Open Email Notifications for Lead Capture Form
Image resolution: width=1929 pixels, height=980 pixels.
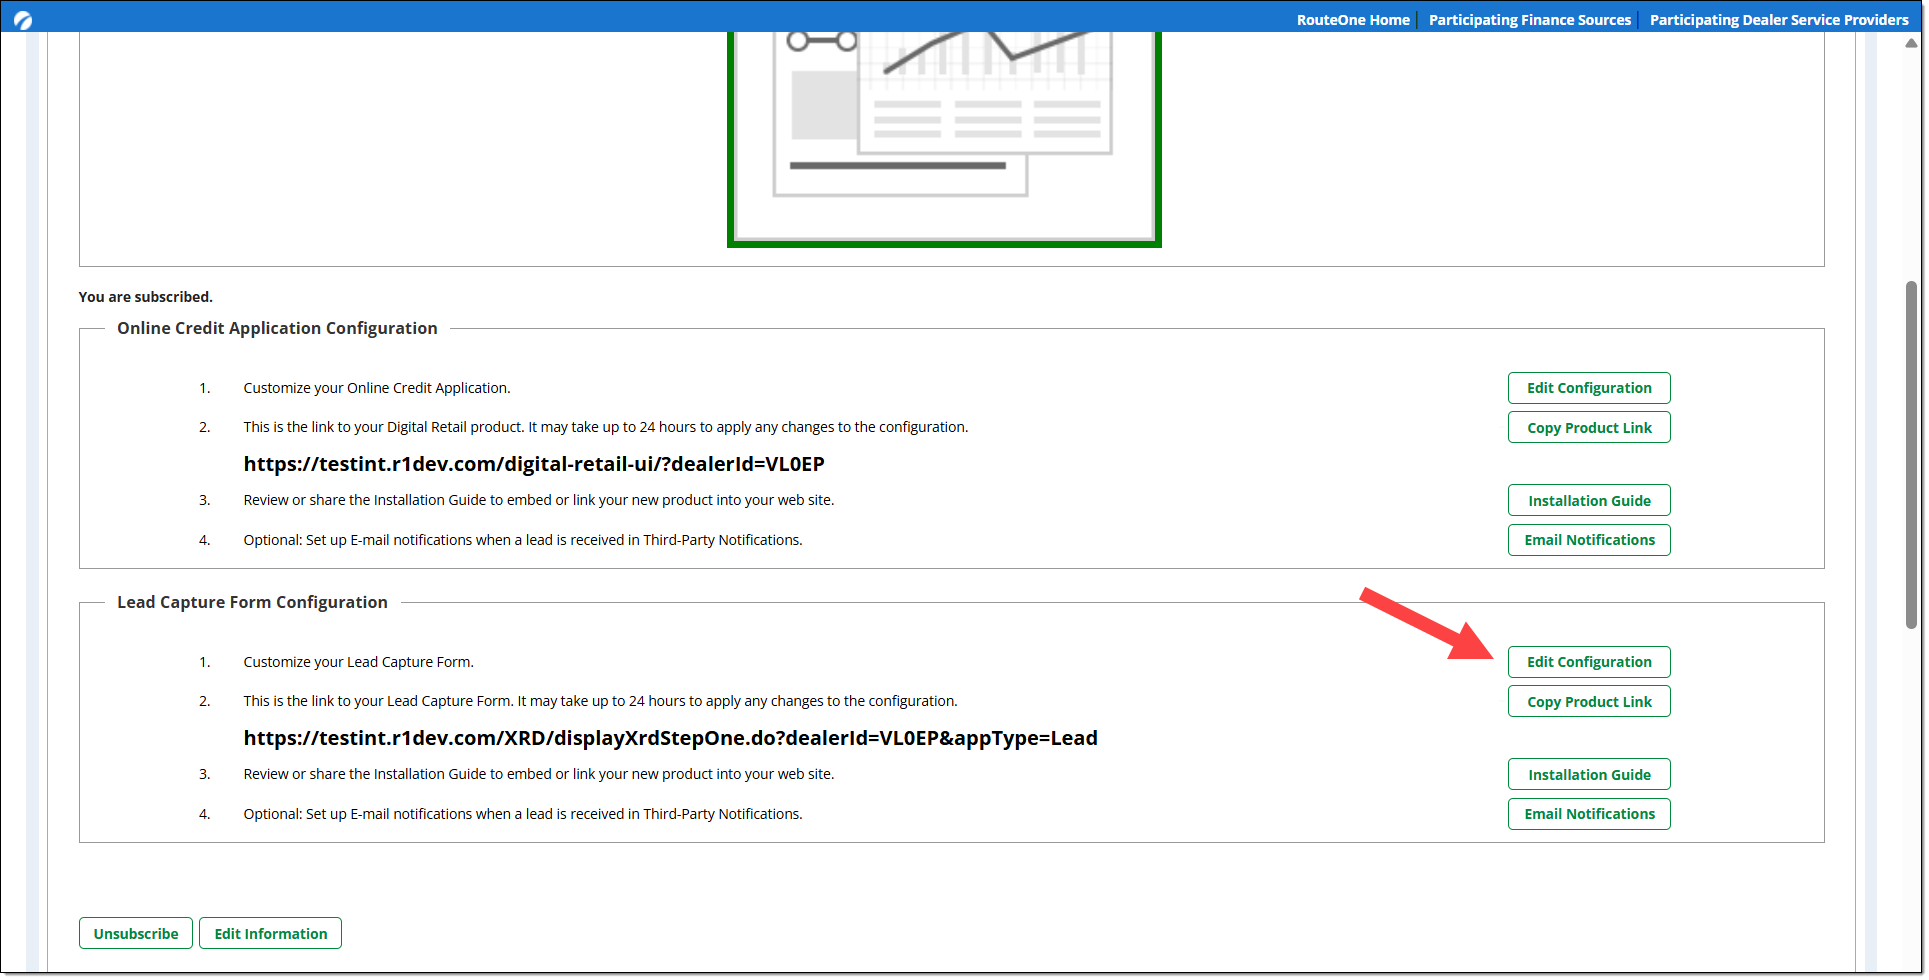(1588, 814)
